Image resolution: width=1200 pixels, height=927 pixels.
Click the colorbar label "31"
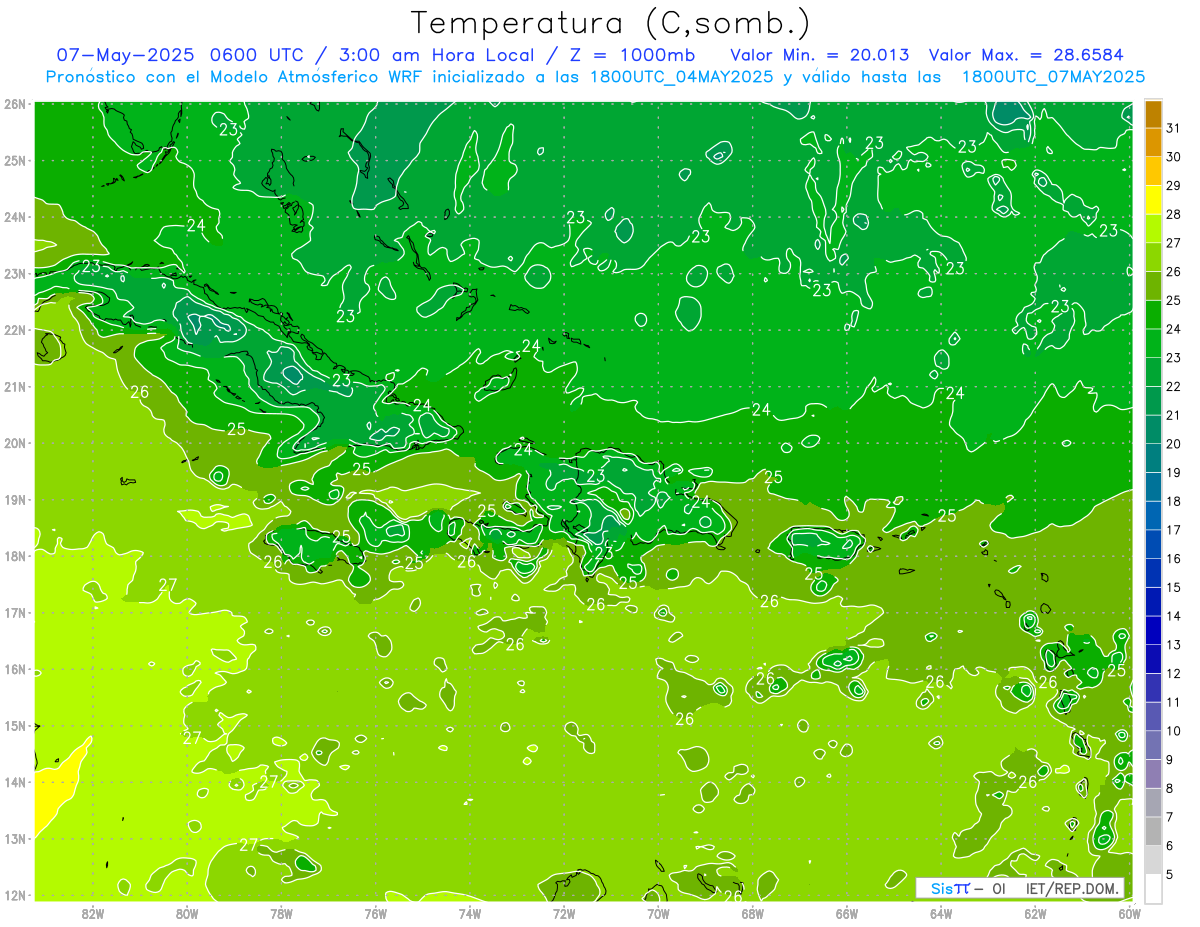point(1174,128)
